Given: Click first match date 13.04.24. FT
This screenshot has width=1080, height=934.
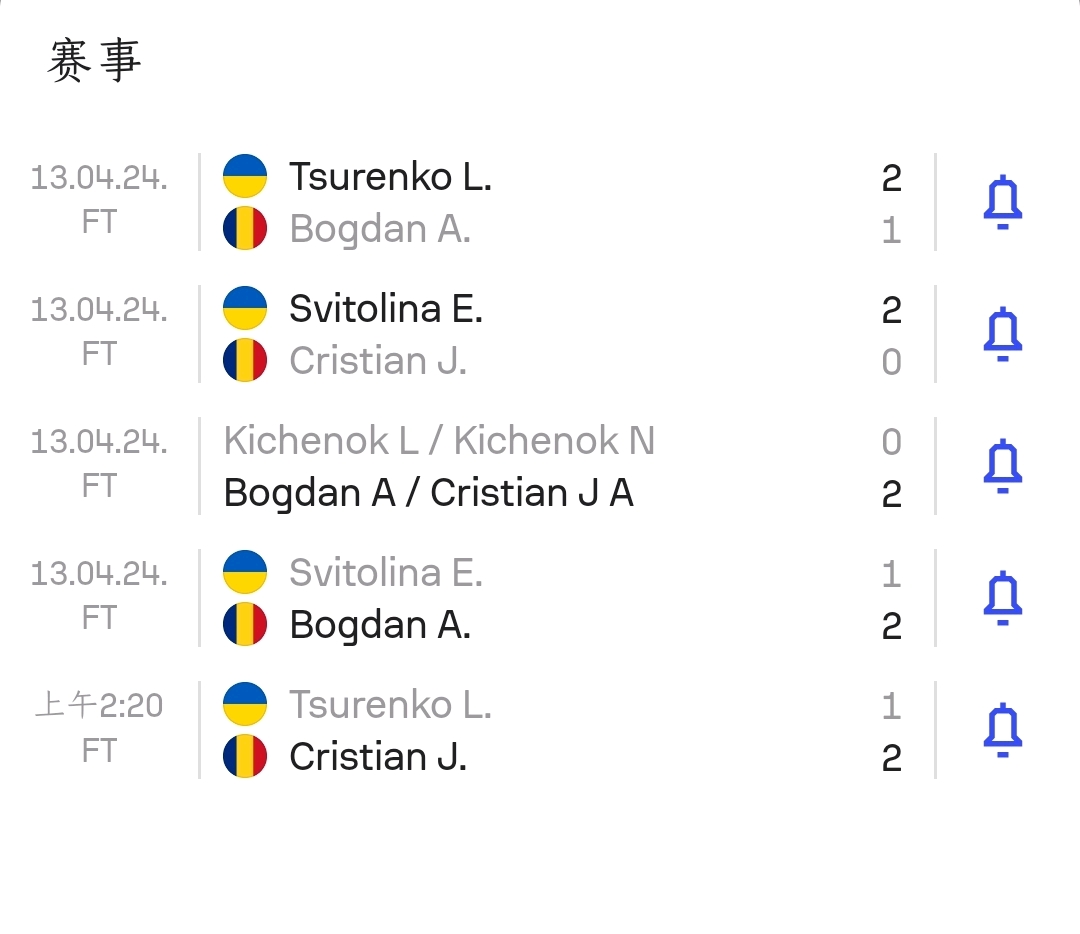Looking at the screenshot, I should coord(99,200).
